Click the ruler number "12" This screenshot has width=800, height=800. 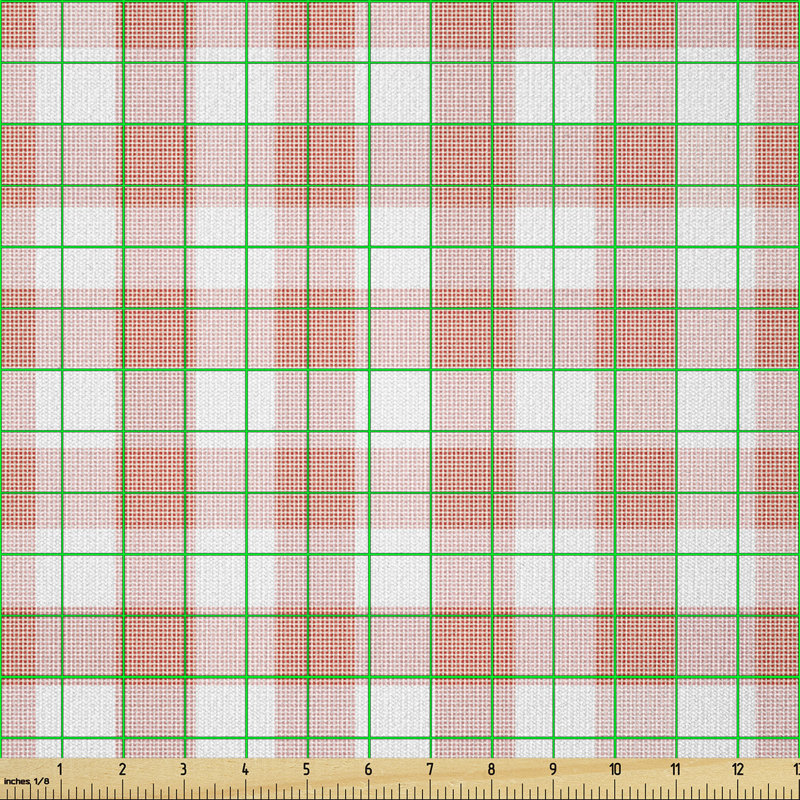(738, 769)
